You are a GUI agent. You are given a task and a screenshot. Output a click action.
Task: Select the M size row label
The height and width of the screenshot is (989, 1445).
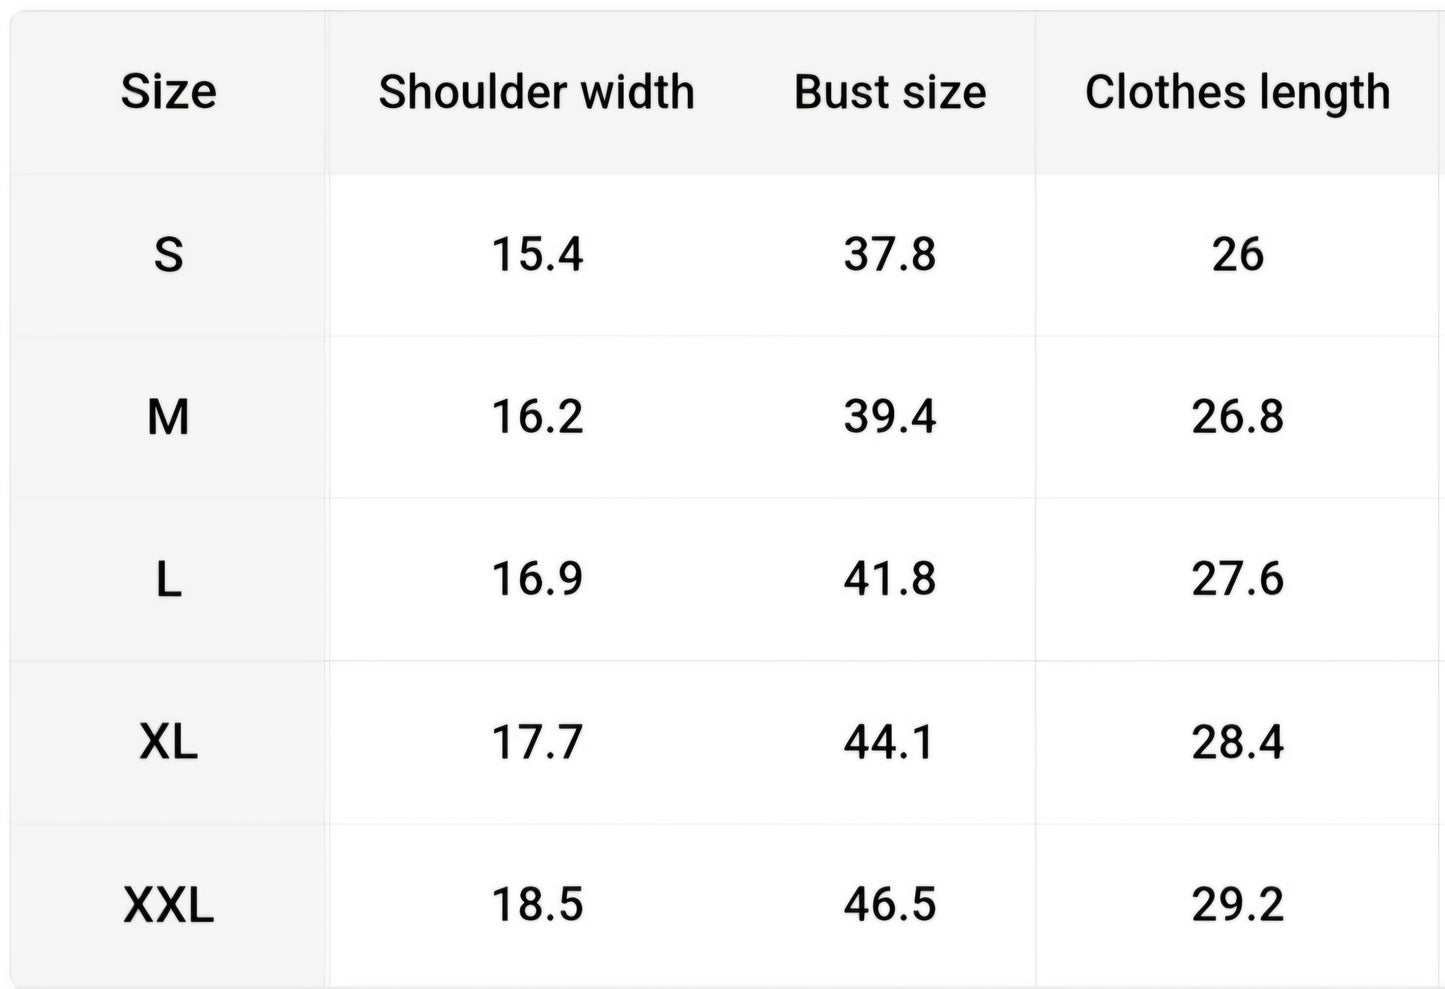(168, 416)
